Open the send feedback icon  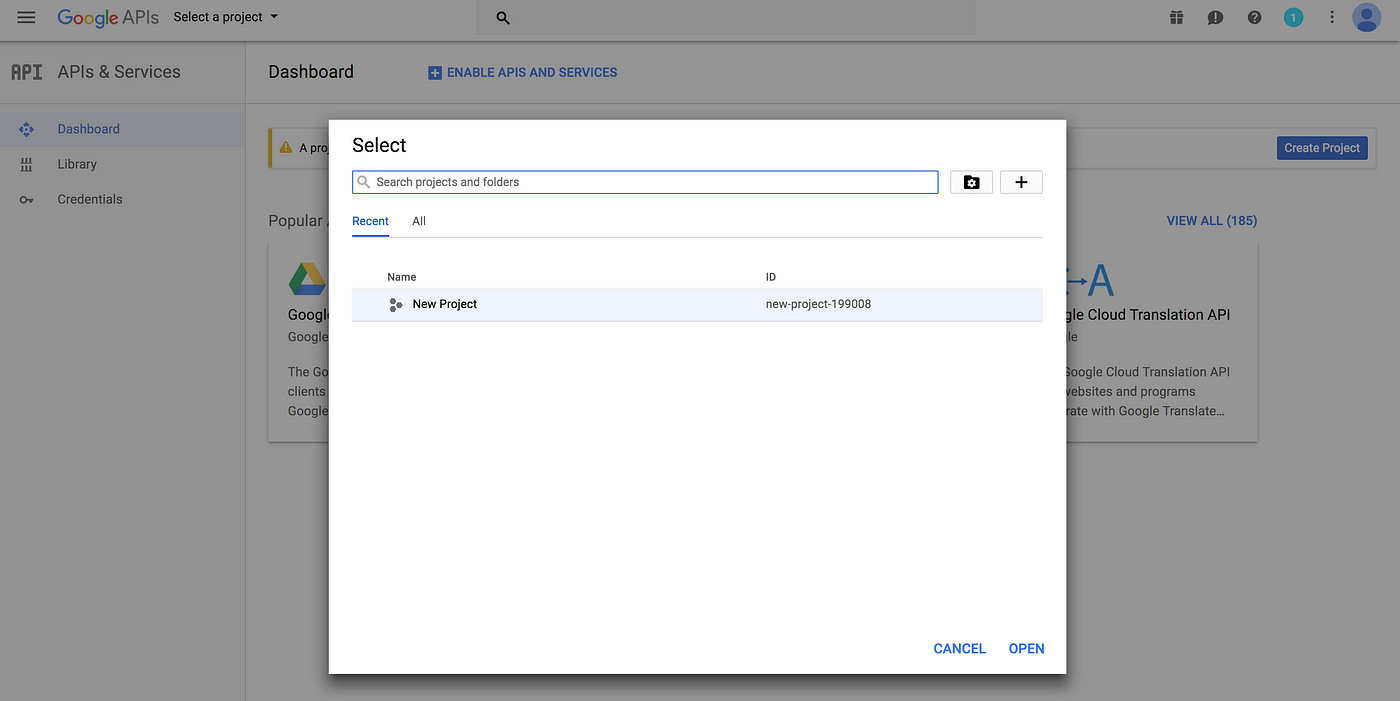tap(1215, 17)
